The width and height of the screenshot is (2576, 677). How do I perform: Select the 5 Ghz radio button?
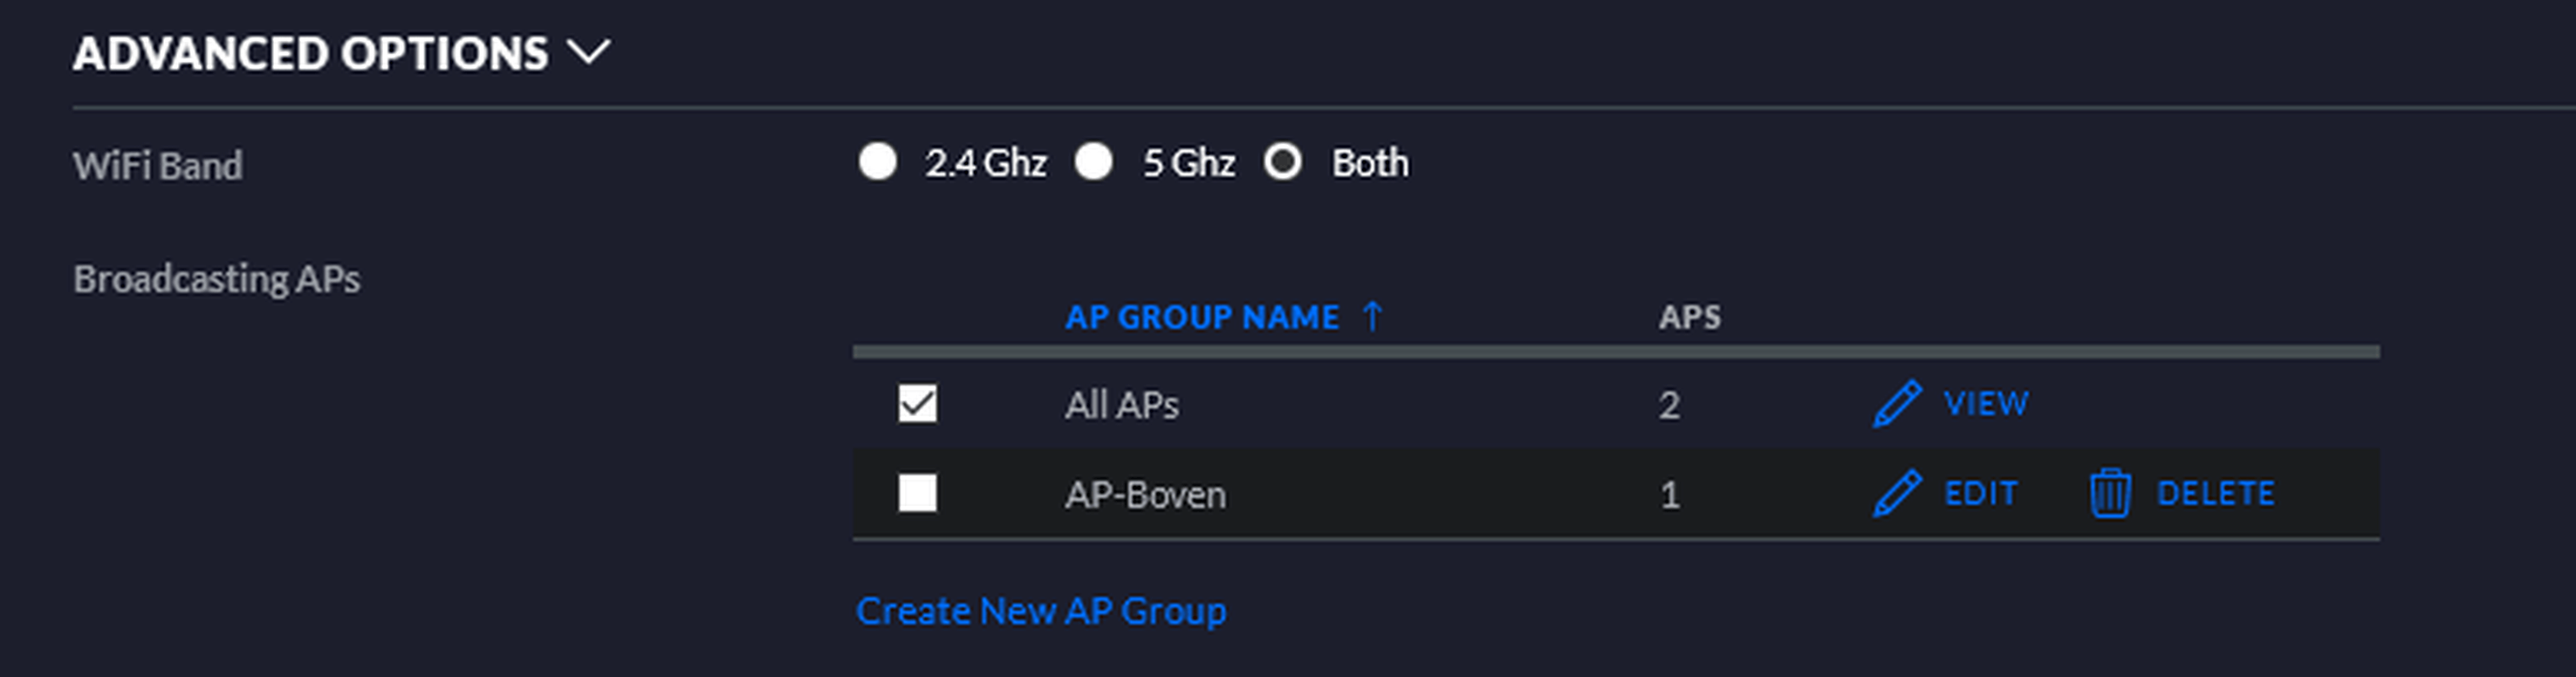(x=1093, y=162)
